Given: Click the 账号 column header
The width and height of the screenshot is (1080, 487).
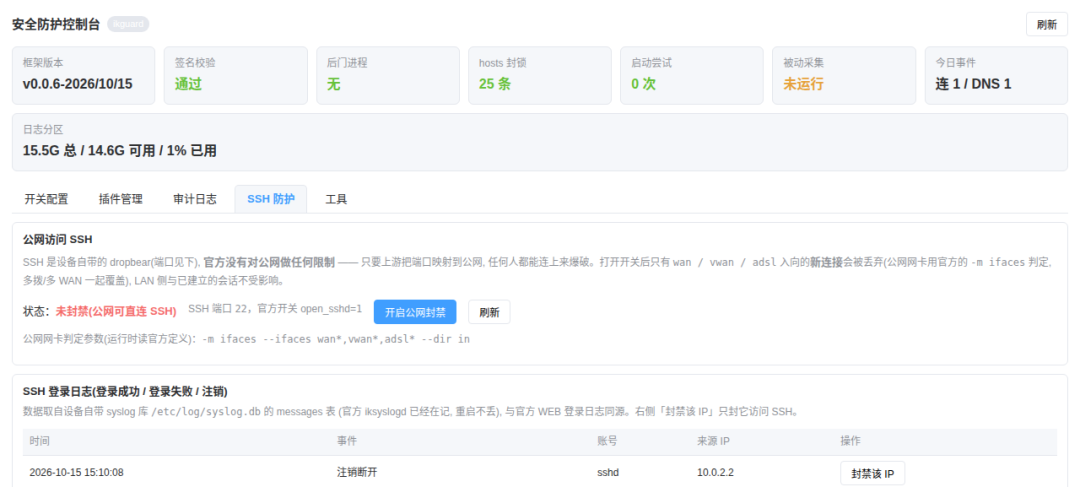Looking at the screenshot, I should tap(607, 440).
